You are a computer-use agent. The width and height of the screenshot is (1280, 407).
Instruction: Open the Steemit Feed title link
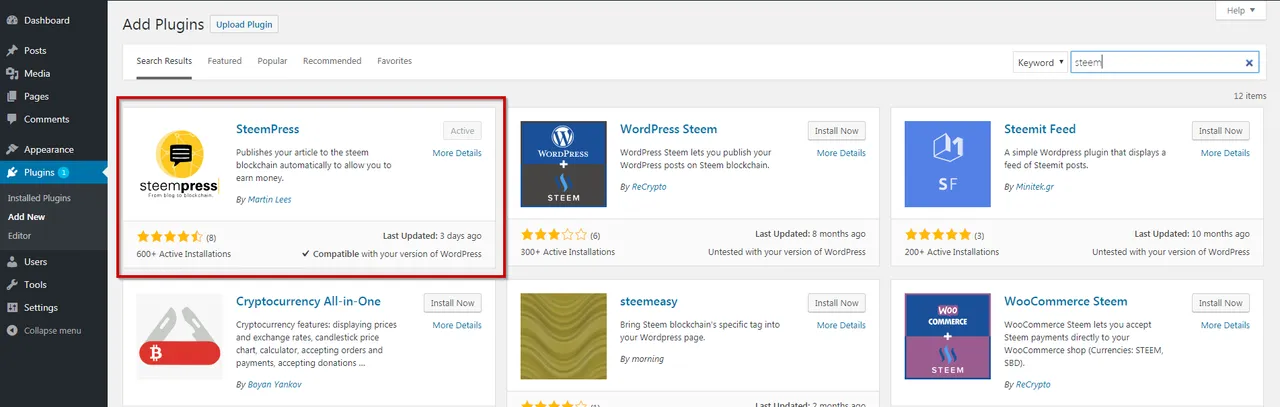pos(1040,129)
